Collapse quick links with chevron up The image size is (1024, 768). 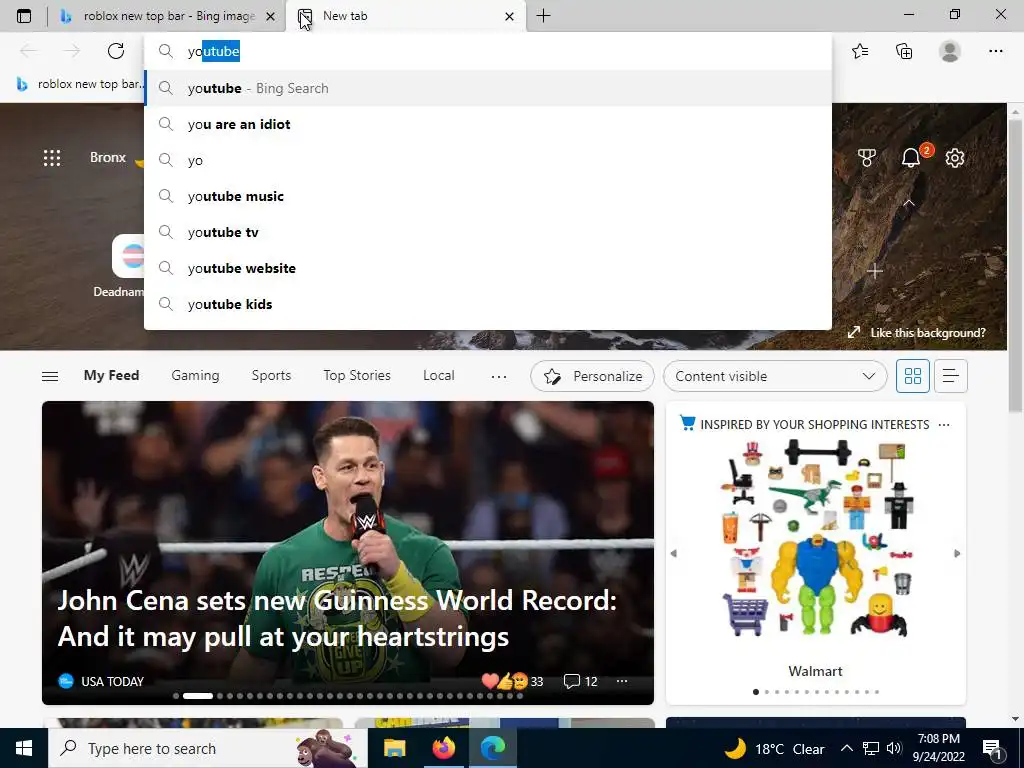tap(908, 203)
